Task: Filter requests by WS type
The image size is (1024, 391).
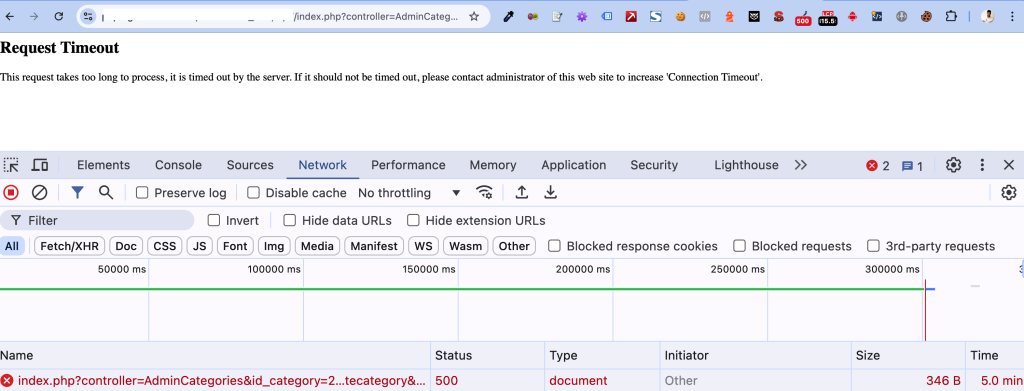Action: [424, 246]
